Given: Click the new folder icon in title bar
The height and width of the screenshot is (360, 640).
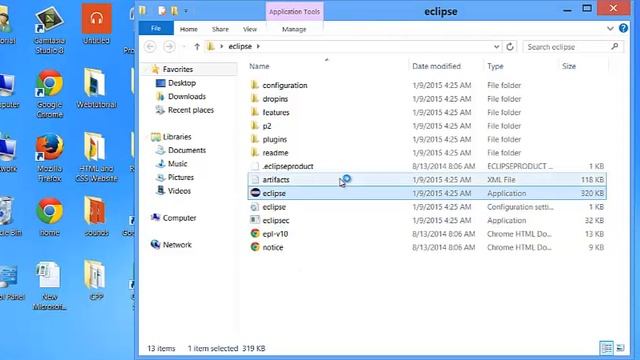Looking at the screenshot, I should 174,11.
